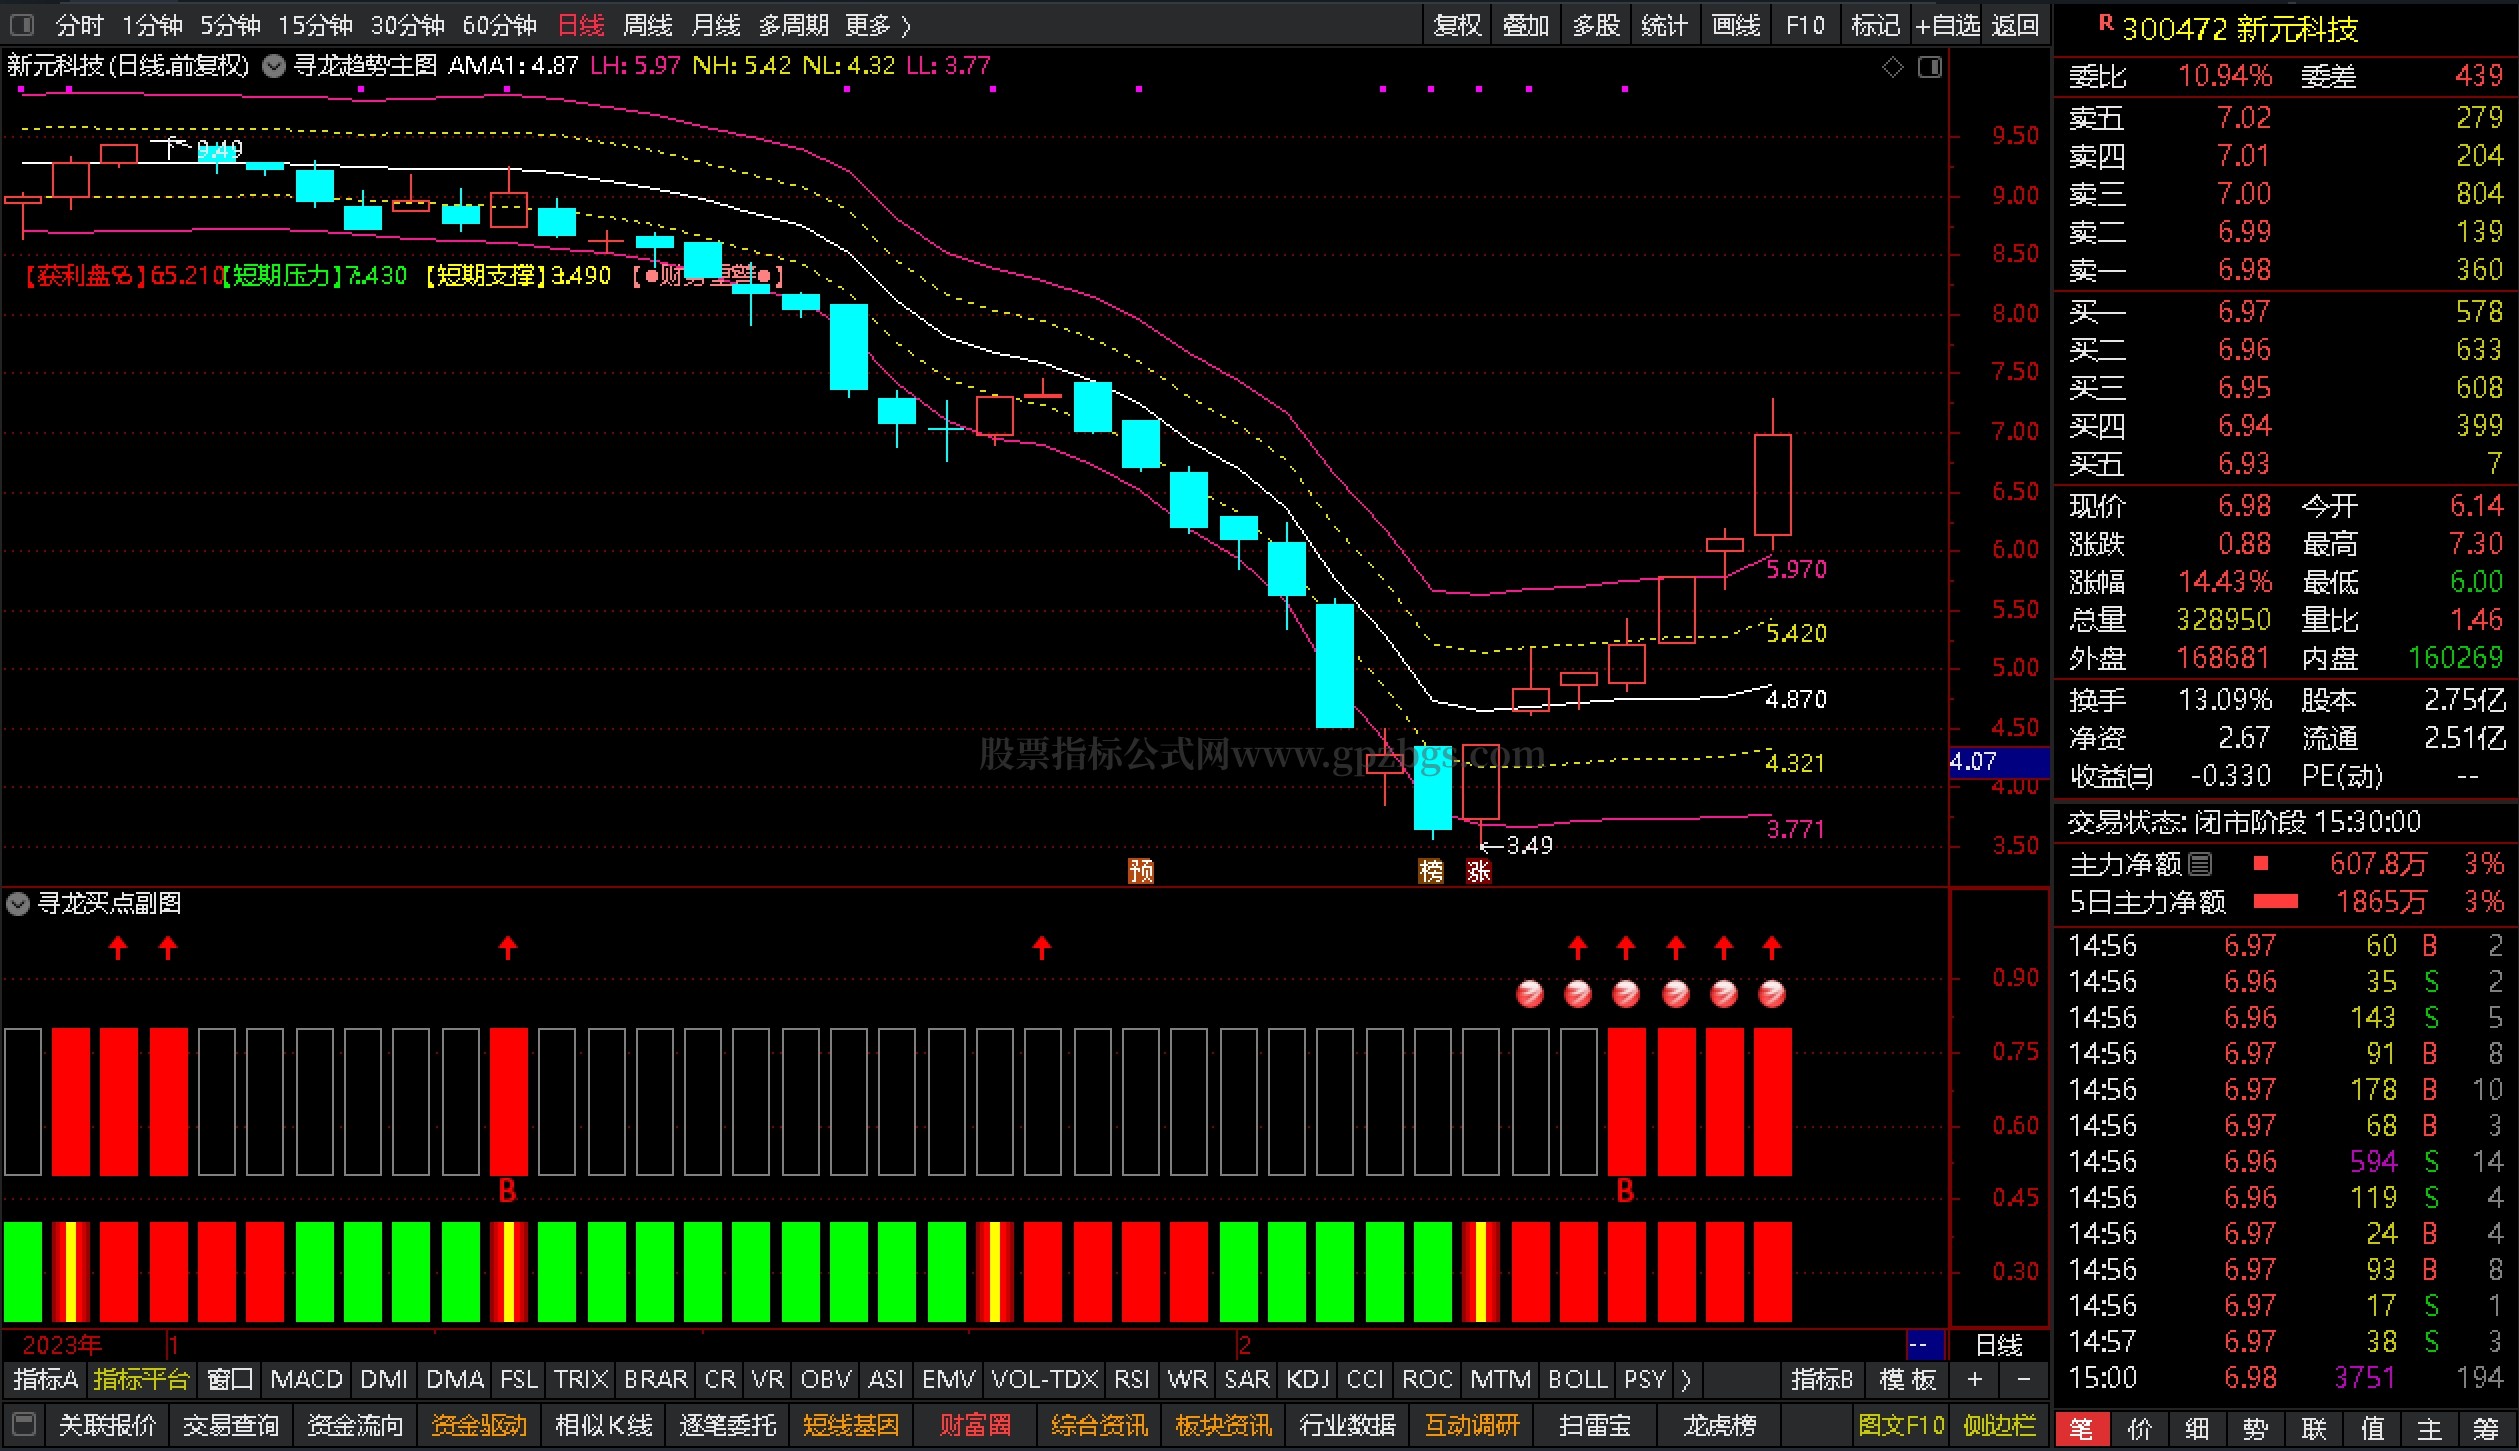The width and height of the screenshot is (2519, 1451).
Task: Click the 2023年 timeline label
Action: [62, 1344]
